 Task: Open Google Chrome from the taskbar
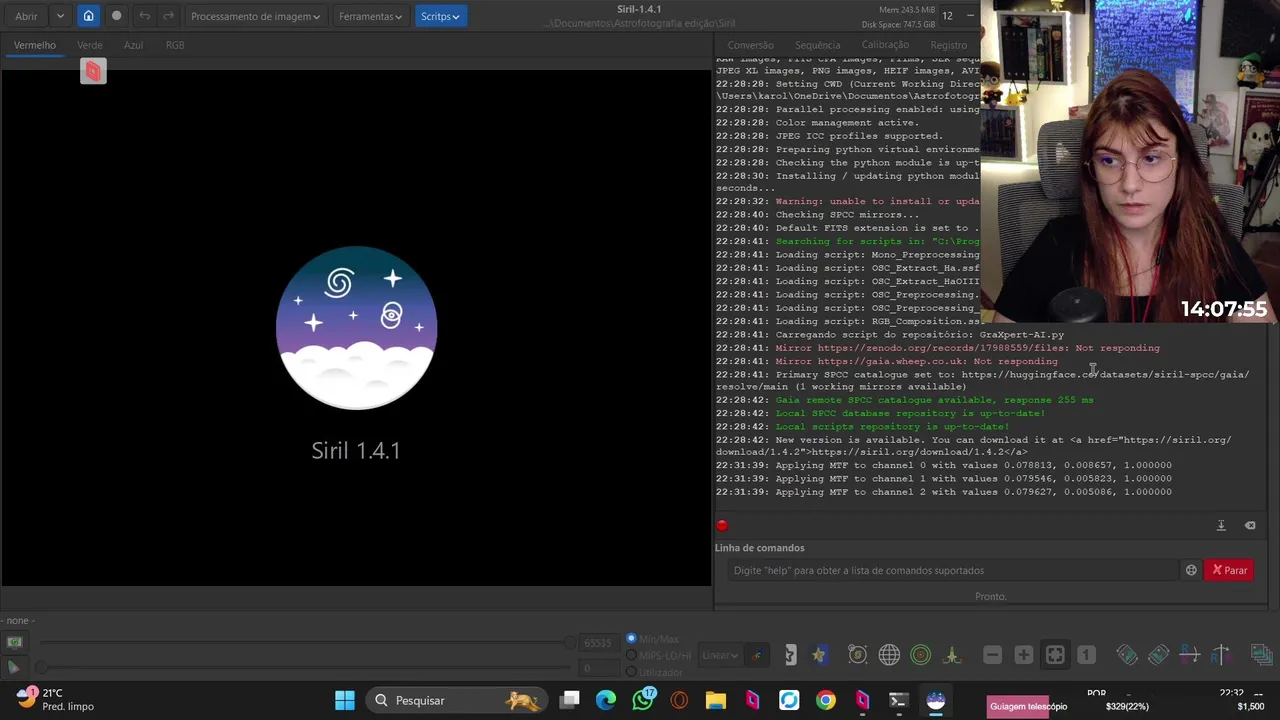tap(826, 700)
